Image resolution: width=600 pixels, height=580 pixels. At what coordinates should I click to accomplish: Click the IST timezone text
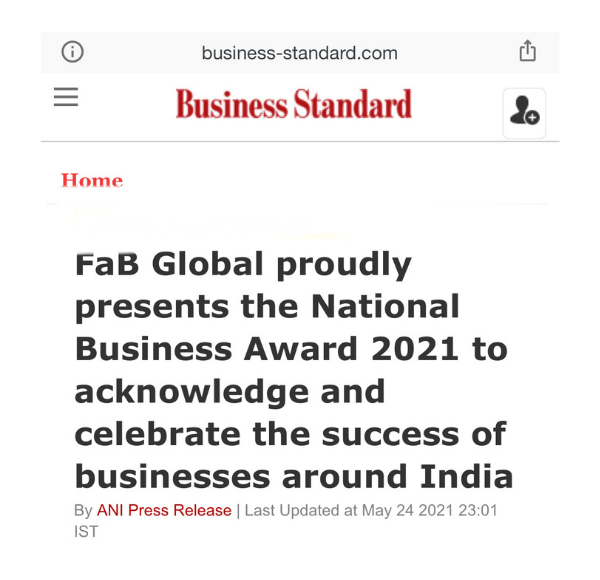pos(86,531)
